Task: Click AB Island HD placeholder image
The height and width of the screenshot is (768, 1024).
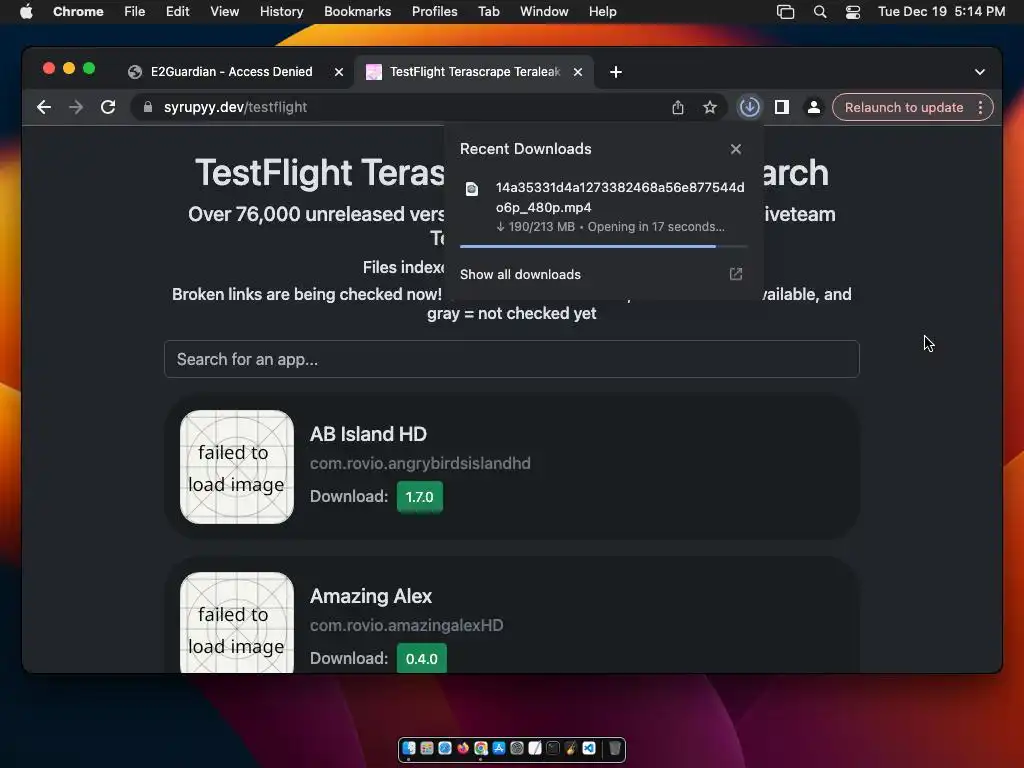Action: [x=236, y=467]
